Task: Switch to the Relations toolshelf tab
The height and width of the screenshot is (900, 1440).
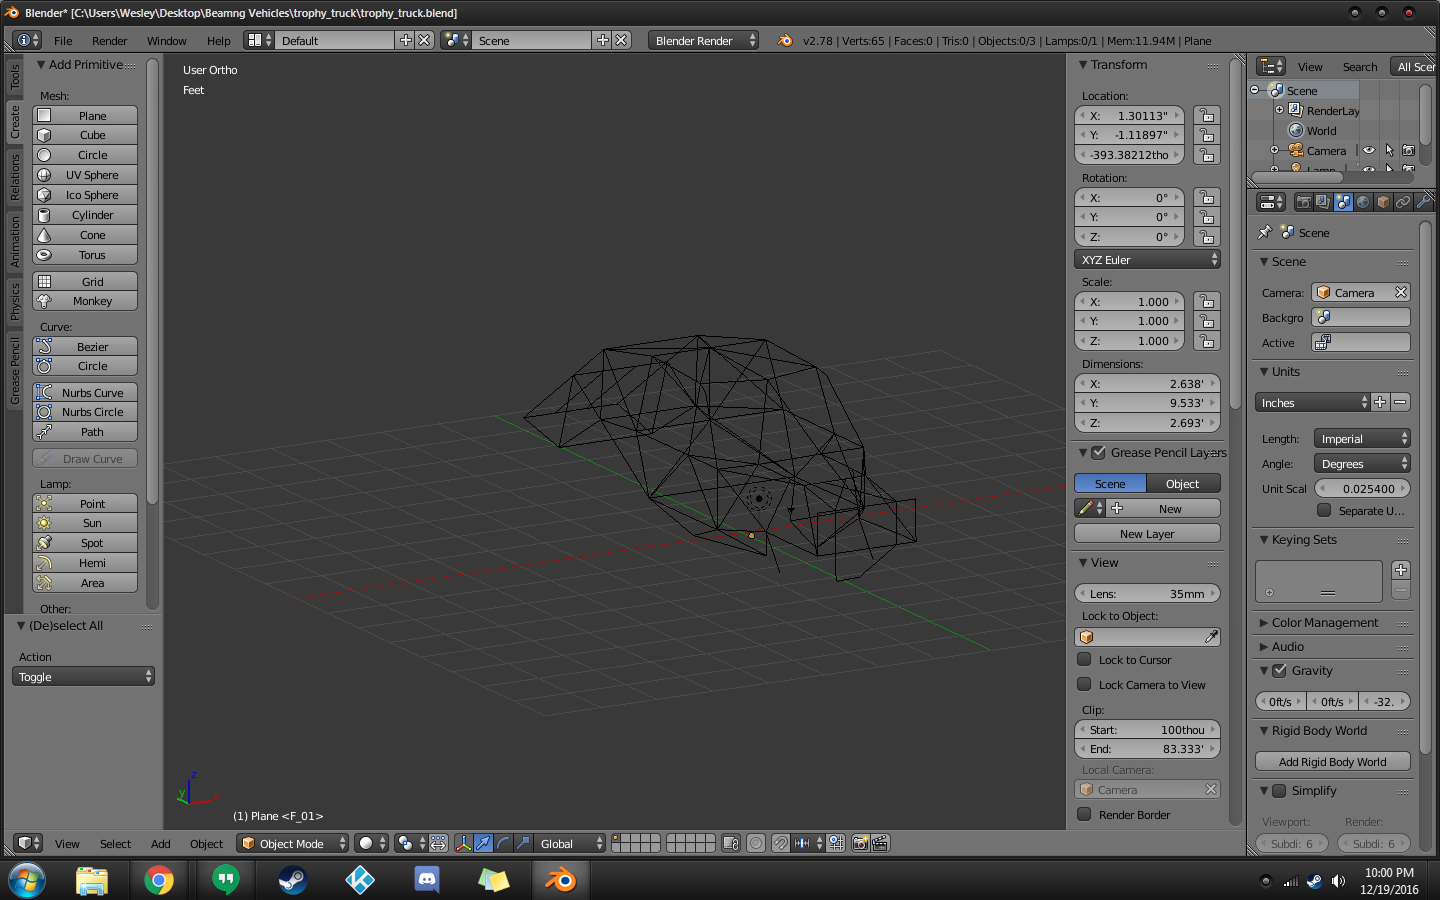Action: click(x=15, y=177)
